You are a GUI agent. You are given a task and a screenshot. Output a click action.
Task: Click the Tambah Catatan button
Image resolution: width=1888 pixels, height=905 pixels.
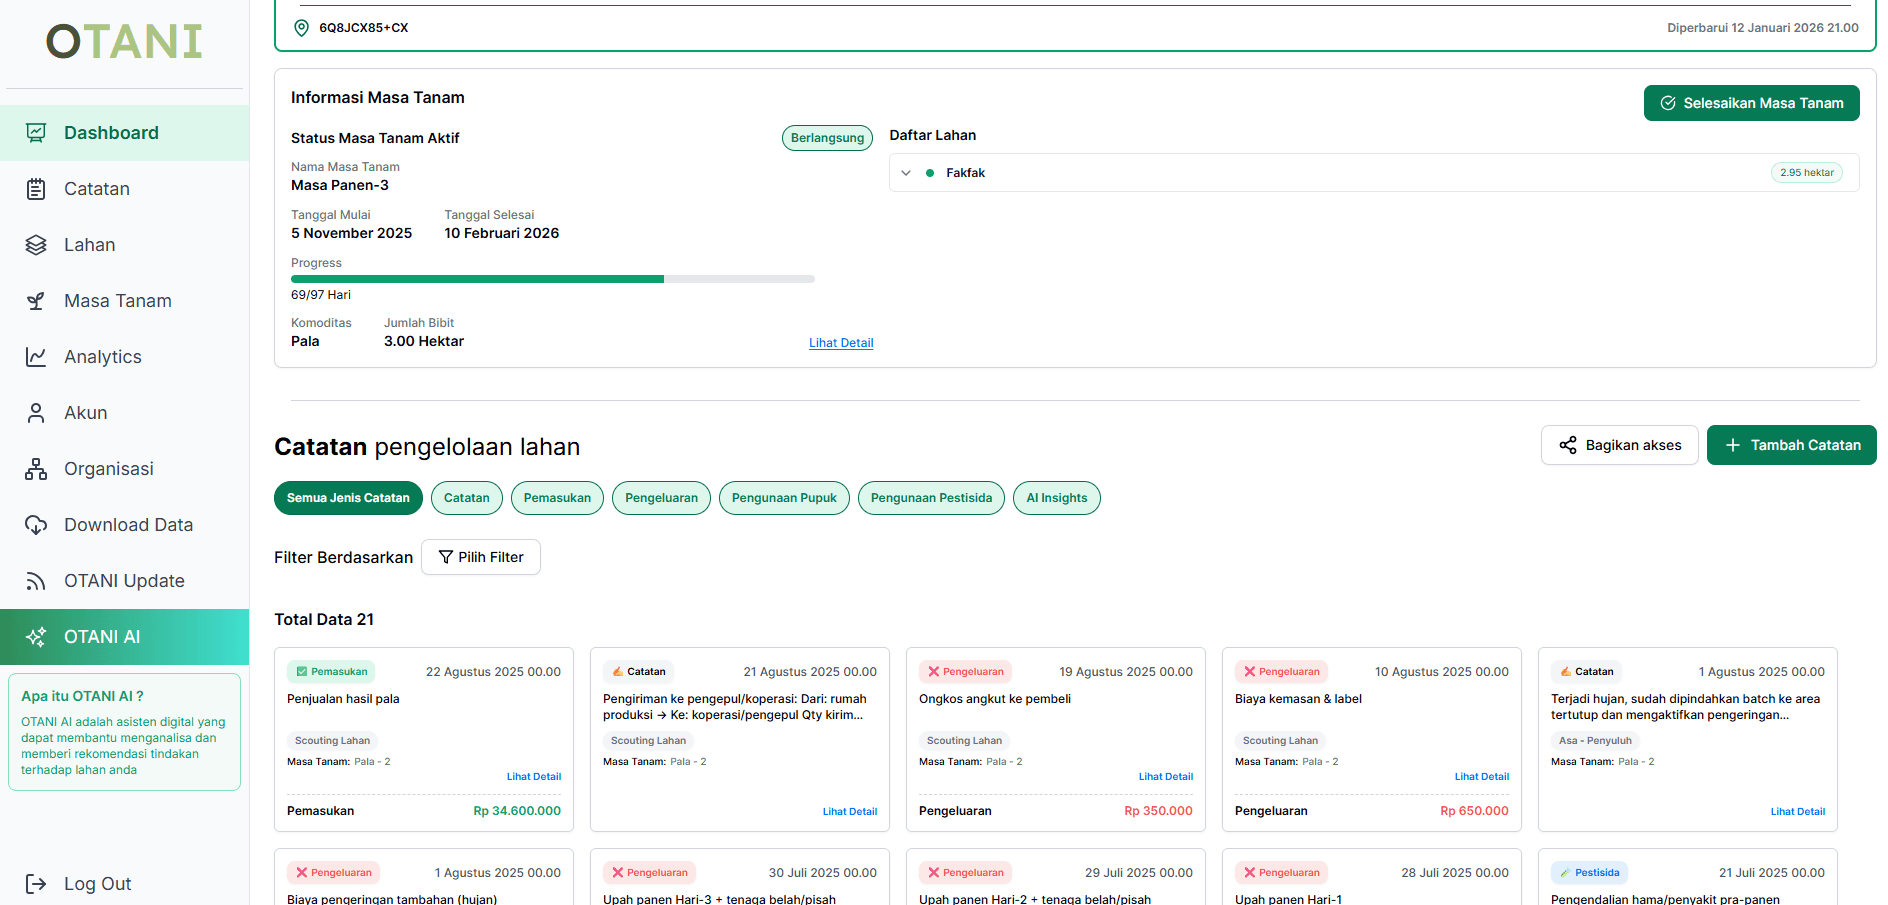pyautogui.click(x=1791, y=445)
